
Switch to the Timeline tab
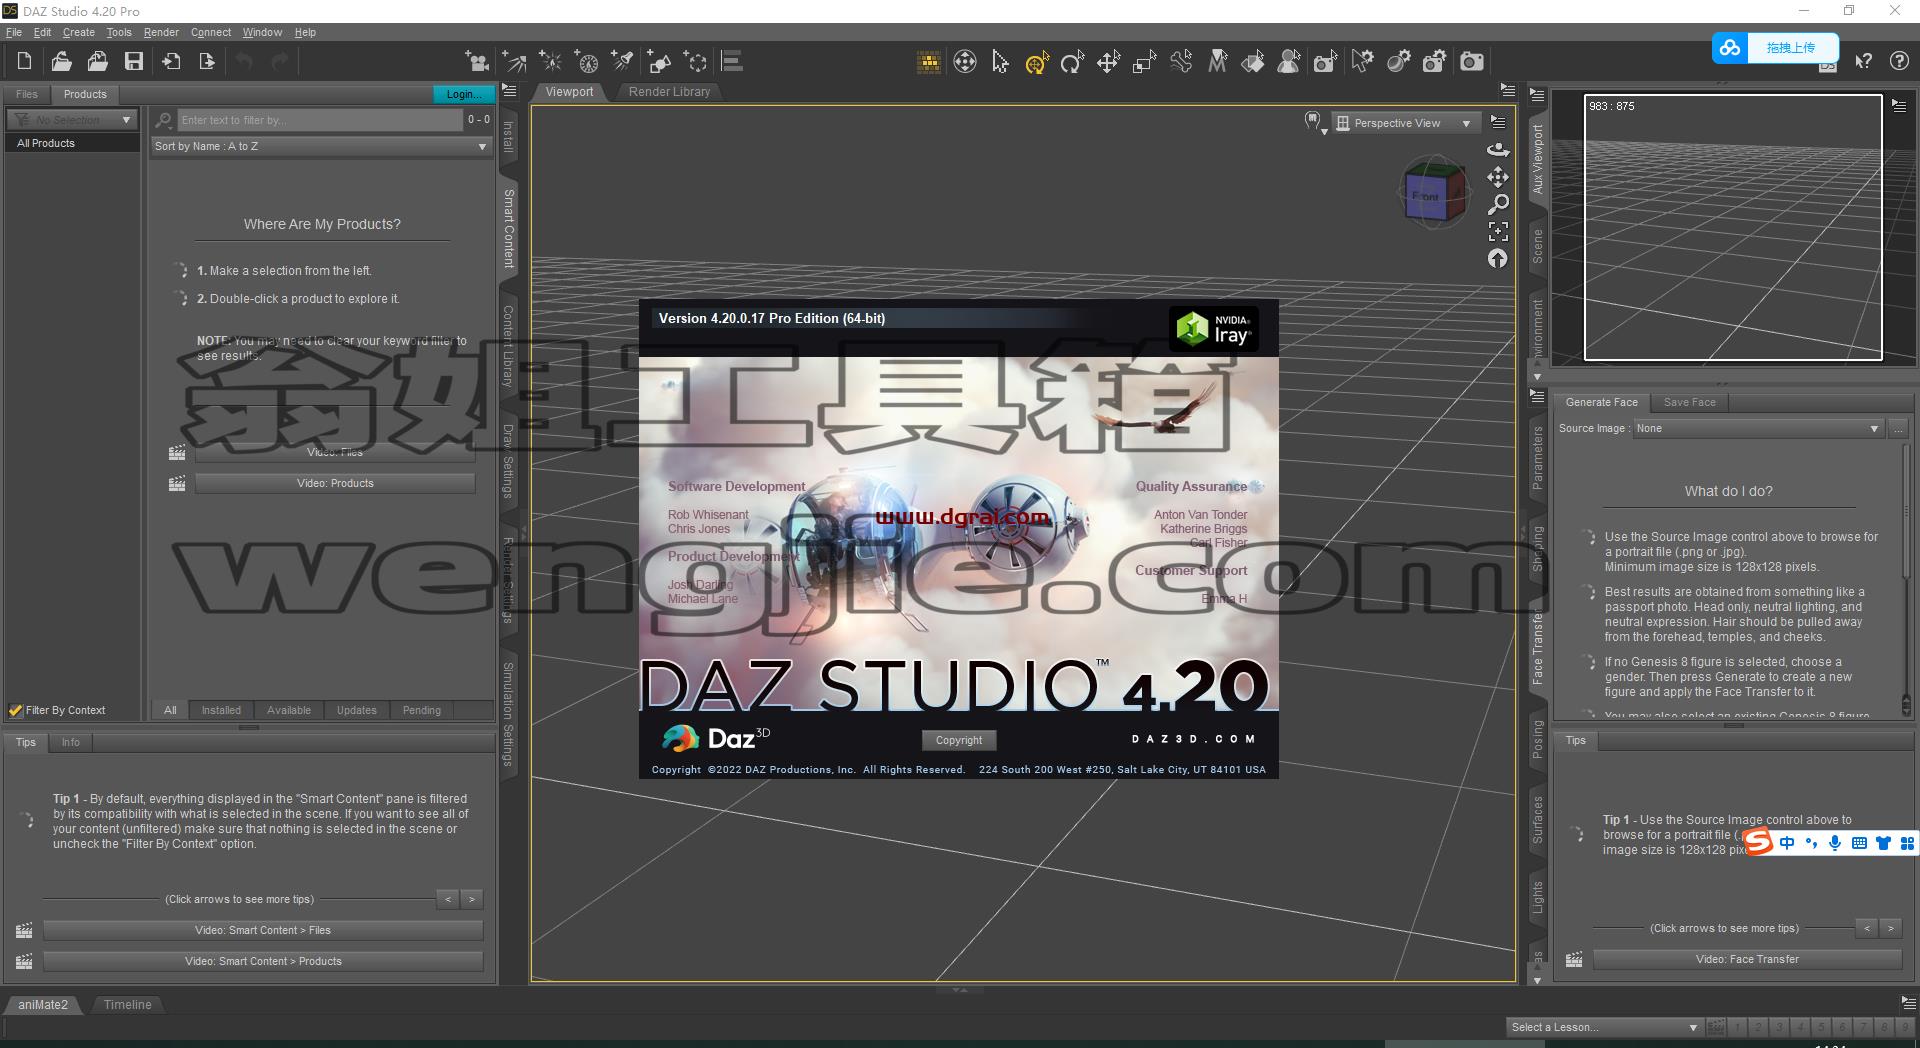128,1005
